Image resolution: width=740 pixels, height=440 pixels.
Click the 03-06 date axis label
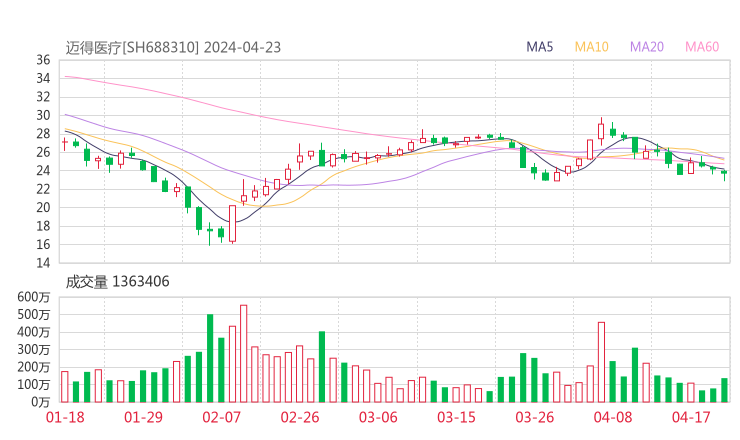(378, 417)
